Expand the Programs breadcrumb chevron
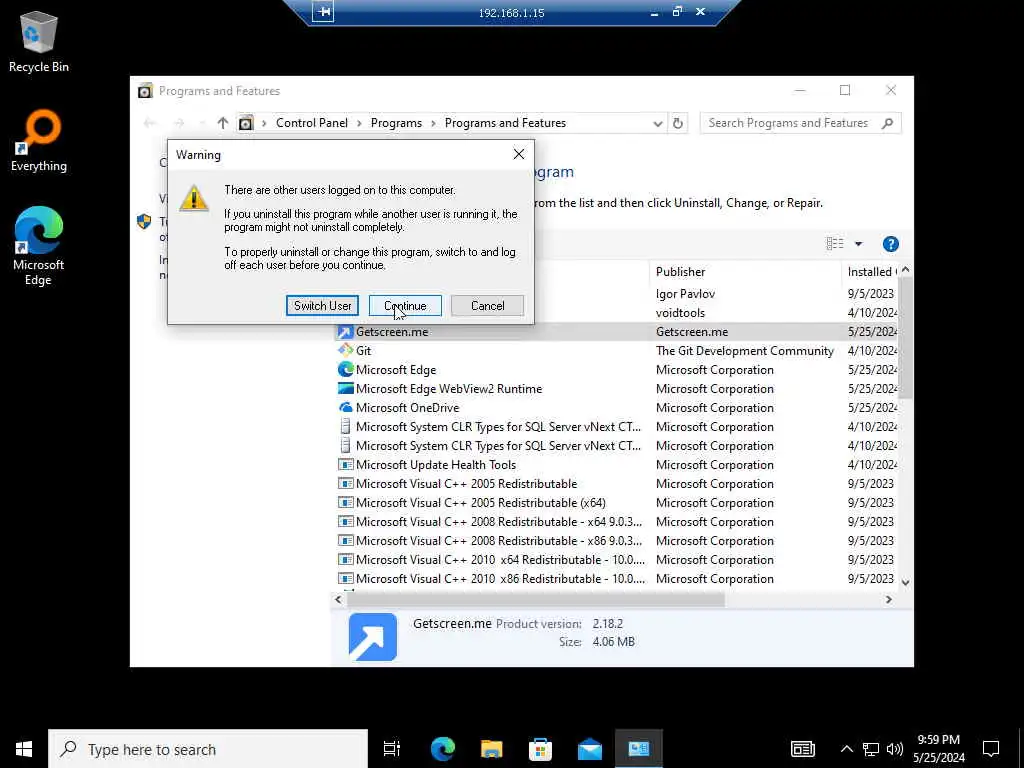 434,123
